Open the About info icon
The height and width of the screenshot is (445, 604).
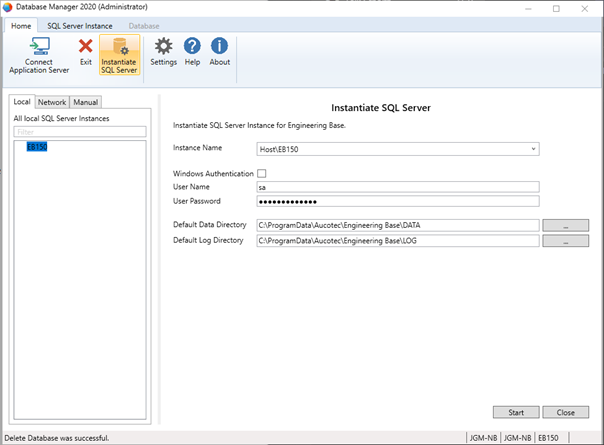(220, 46)
